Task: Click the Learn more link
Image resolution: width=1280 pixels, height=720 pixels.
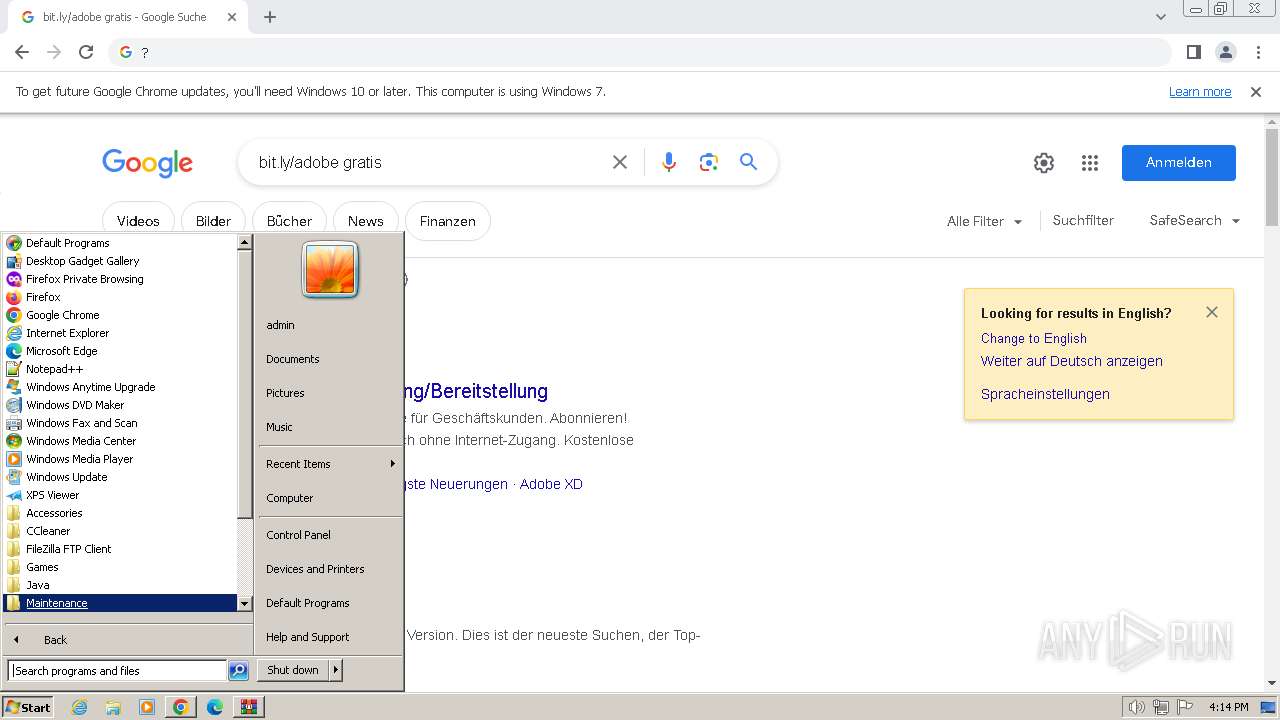Action: pyautogui.click(x=1200, y=92)
